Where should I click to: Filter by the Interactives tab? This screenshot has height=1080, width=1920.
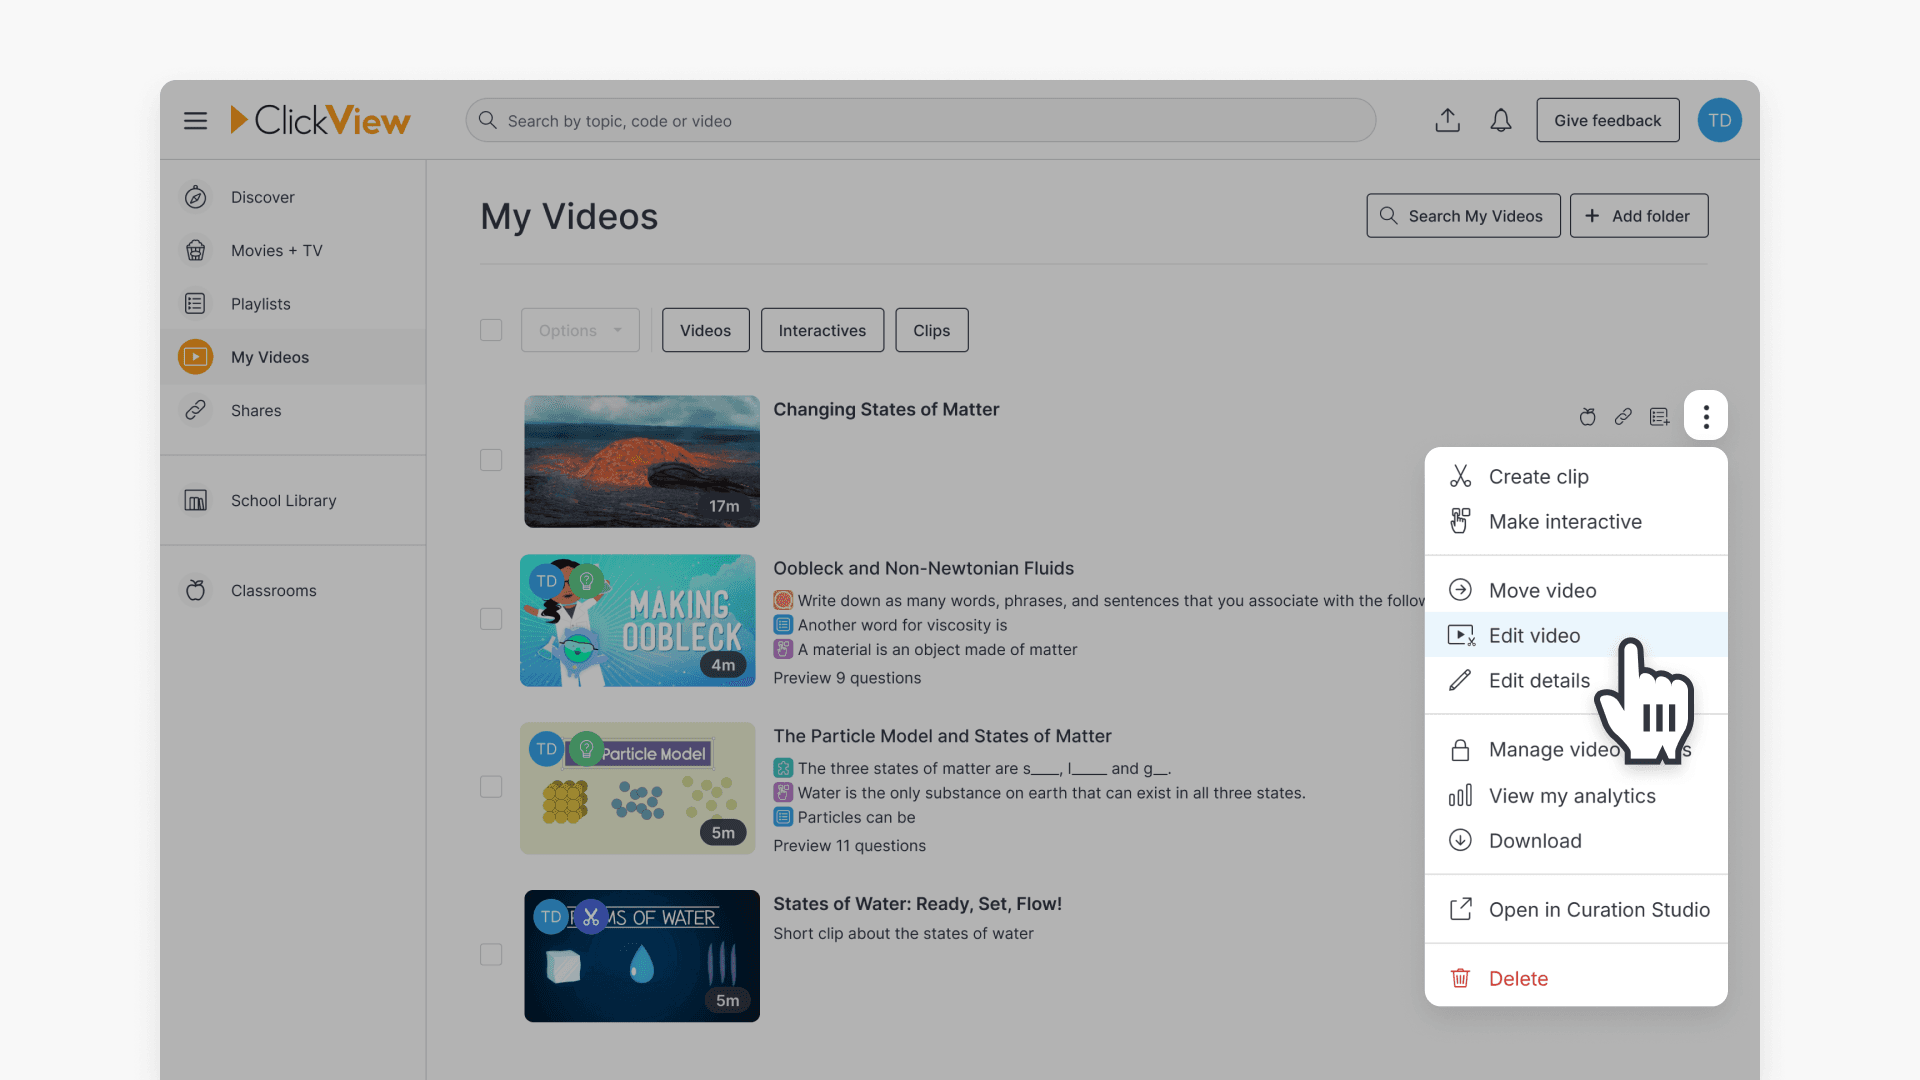click(822, 330)
